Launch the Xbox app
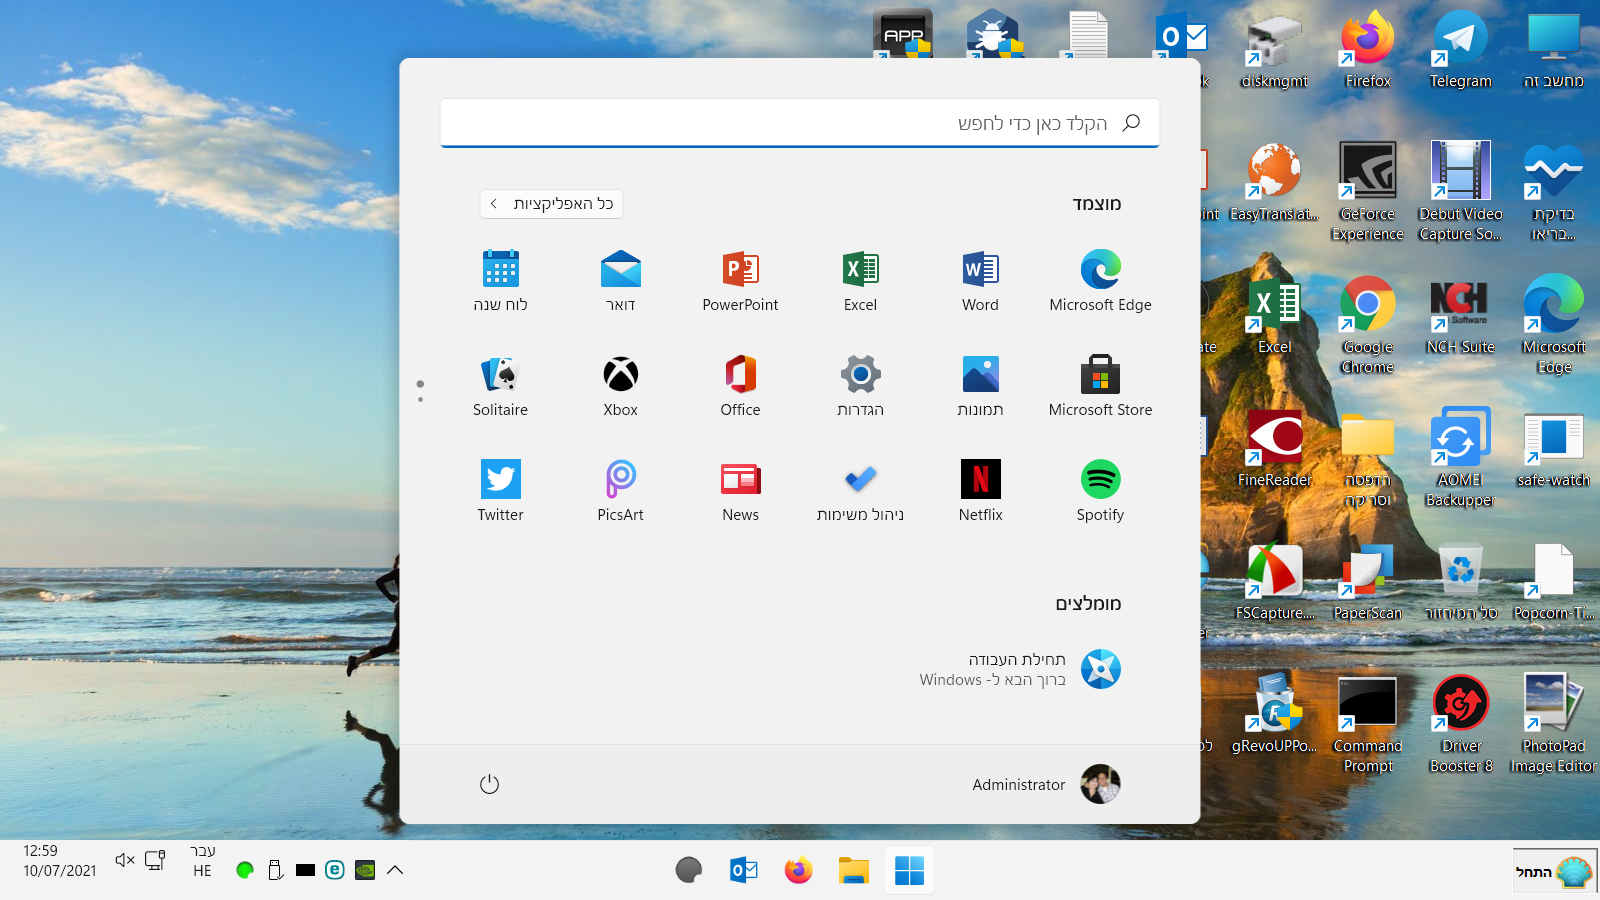This screenshot has height=900, width=1600. 620,375
